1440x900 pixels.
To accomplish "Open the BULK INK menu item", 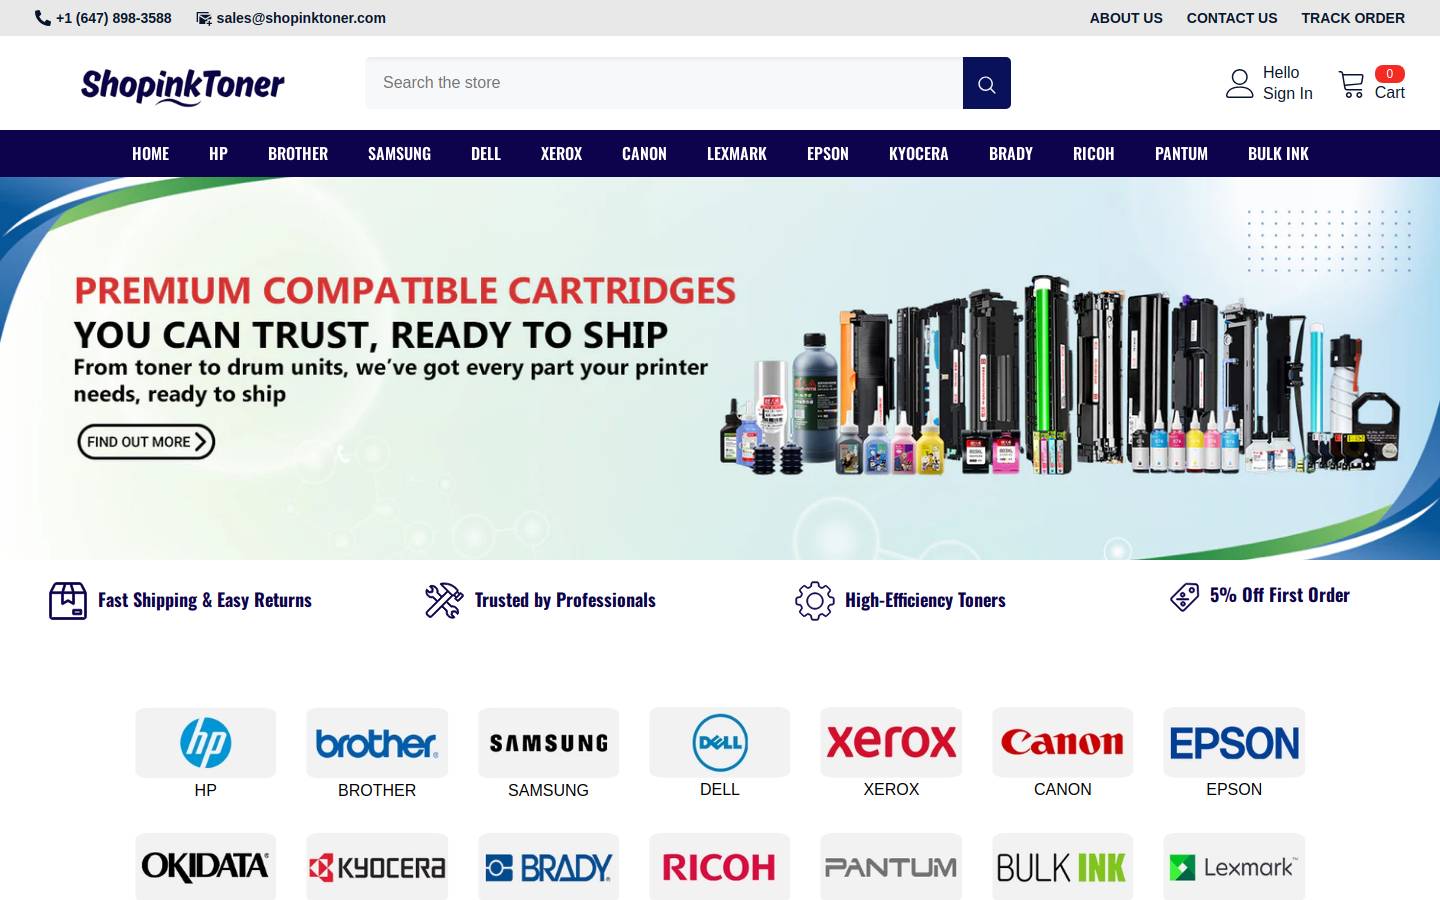I will tap(1279, 153).
